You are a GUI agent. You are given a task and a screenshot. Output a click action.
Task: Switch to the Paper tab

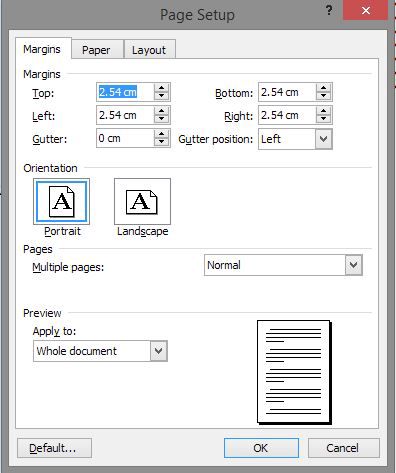click(96, 50)
